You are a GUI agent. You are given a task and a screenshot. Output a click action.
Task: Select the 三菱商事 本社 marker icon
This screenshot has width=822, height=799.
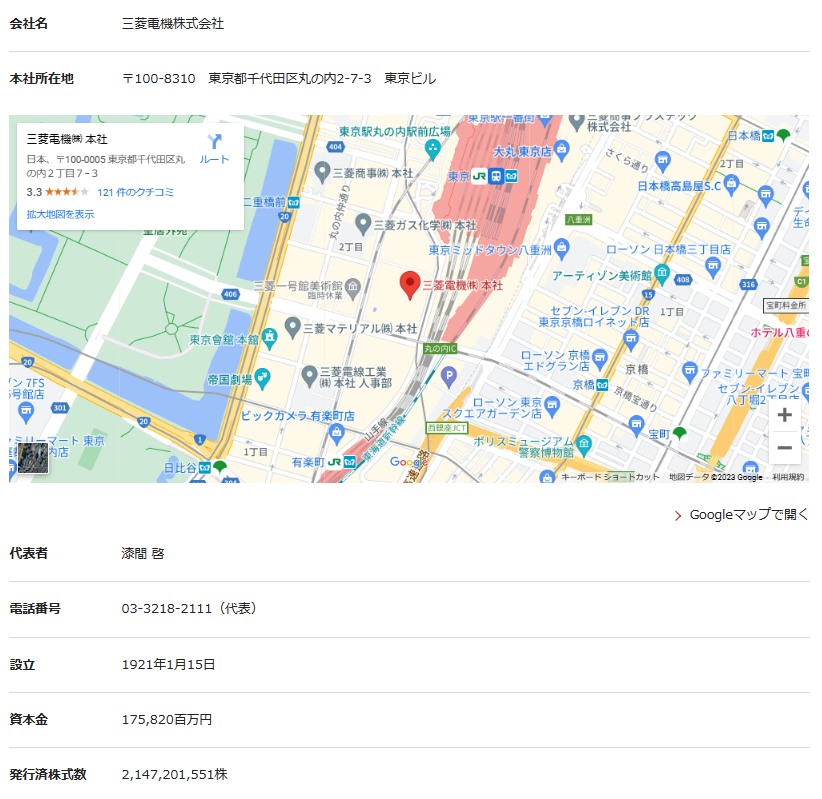(322, 171)
